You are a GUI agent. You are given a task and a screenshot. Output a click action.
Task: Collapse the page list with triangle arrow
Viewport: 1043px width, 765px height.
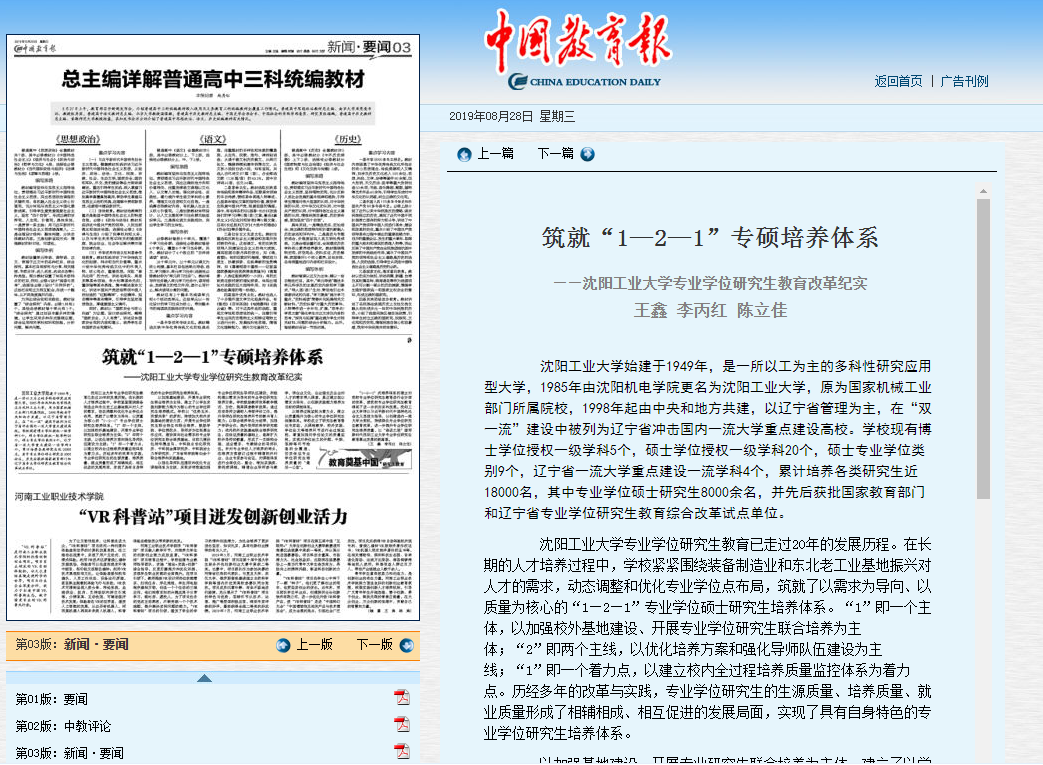pyautogui.click(x=204, y=678)
